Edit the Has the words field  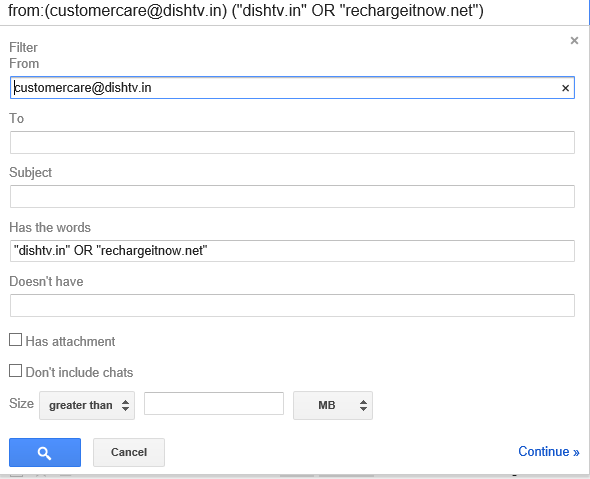[x=292, y=251]
